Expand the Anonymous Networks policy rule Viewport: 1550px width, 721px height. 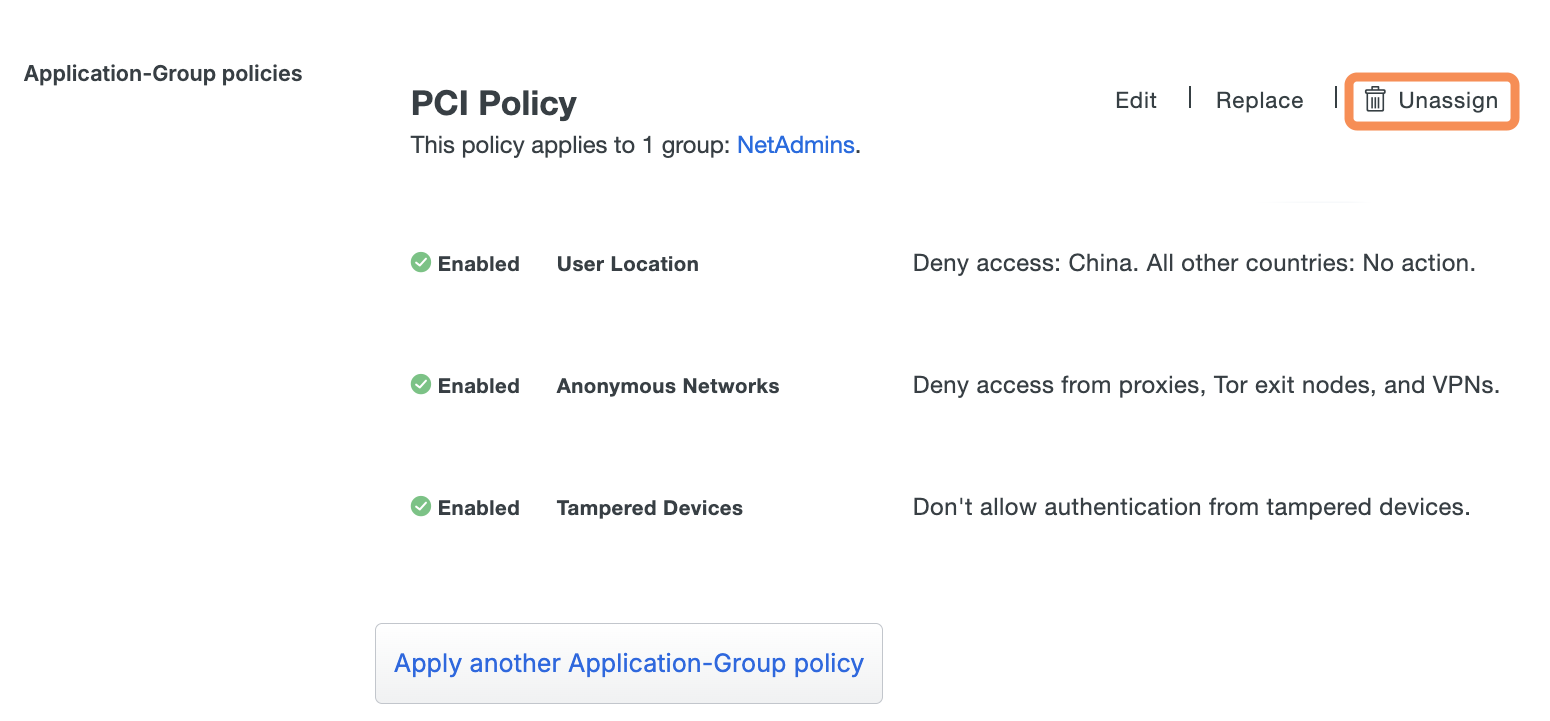tap(667, 385)
